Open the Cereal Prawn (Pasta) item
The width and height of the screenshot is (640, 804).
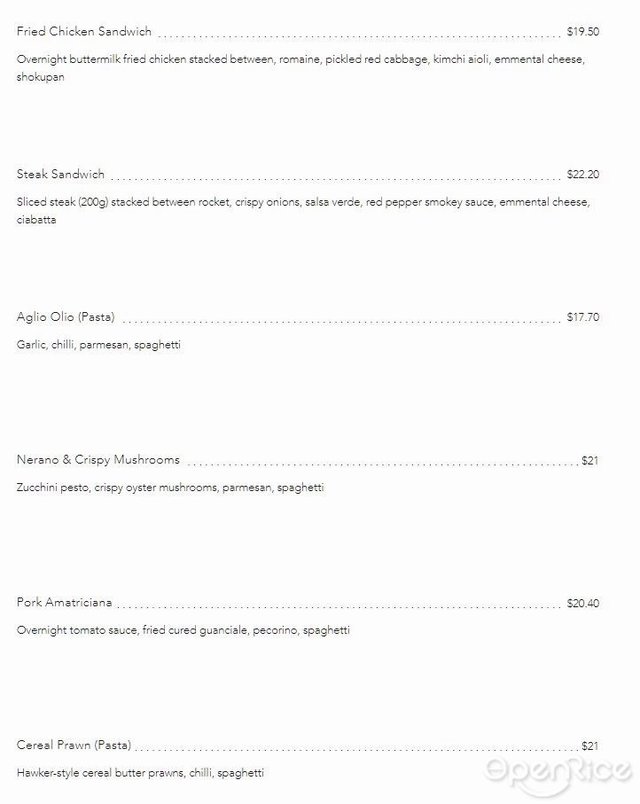(x=73, y=746)
